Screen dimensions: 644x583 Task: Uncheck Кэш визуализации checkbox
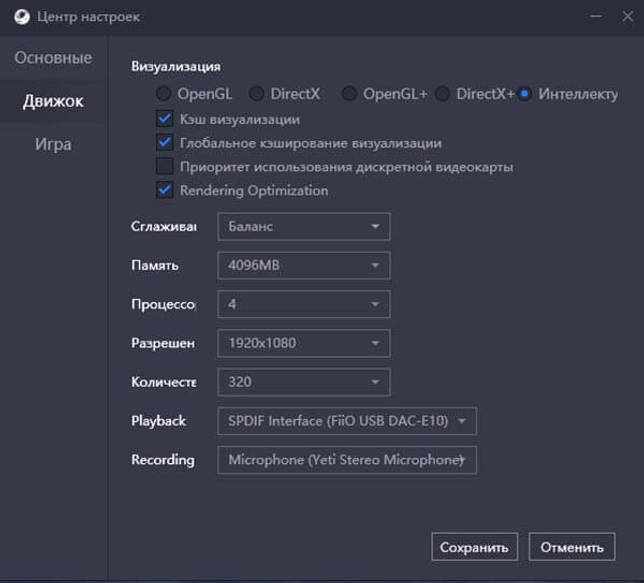click(165, 119)
